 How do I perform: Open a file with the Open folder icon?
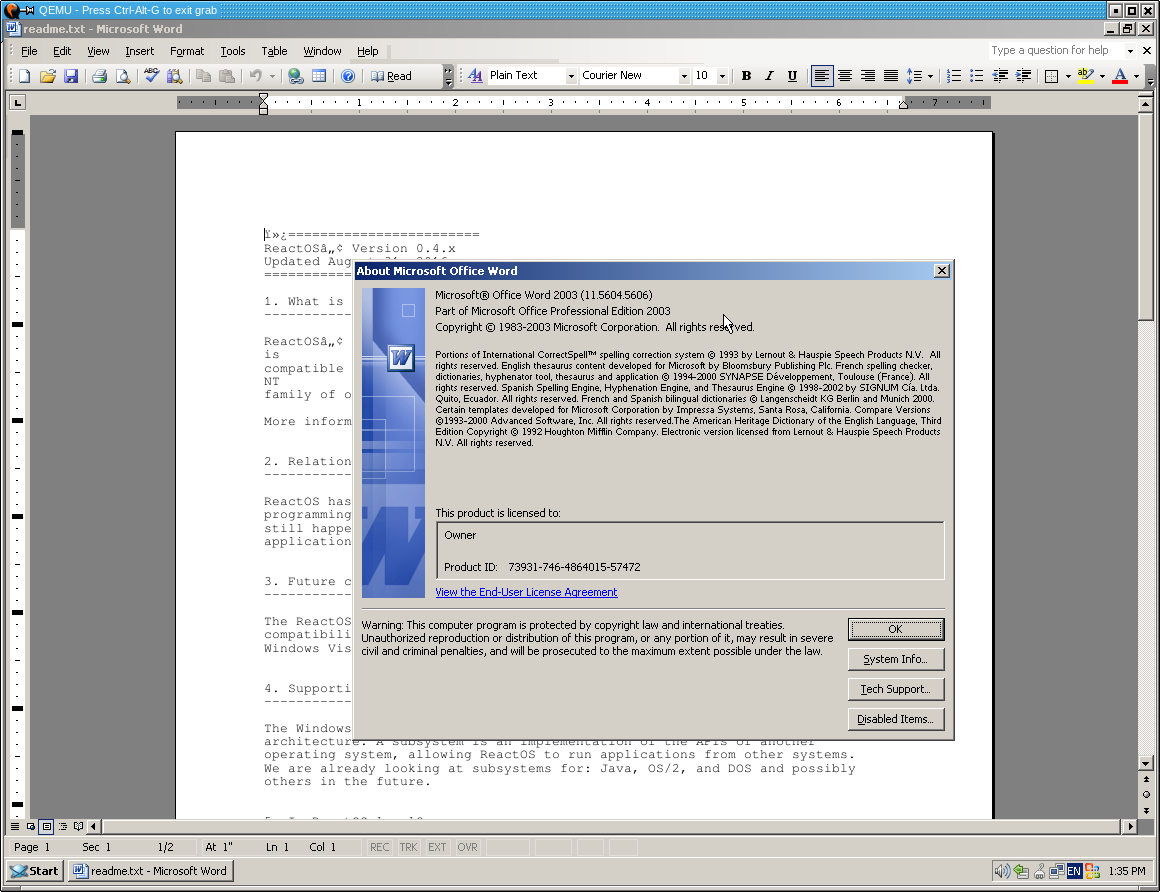coord(47,76)
